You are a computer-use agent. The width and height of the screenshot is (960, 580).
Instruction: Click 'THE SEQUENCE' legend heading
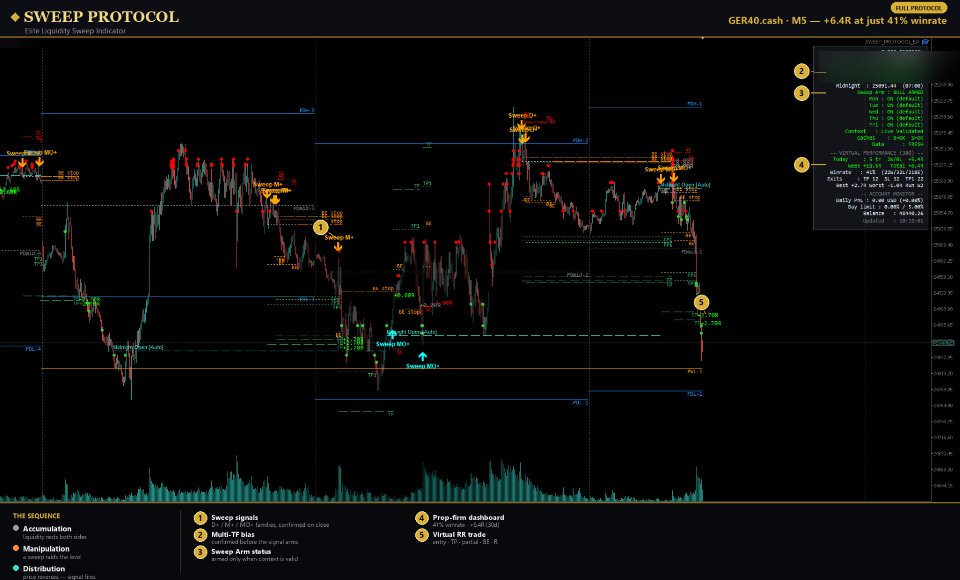click(36, 516)
